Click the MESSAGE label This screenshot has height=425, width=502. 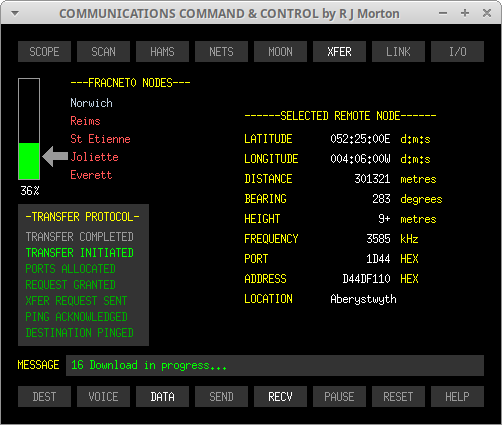click(38, 365)
